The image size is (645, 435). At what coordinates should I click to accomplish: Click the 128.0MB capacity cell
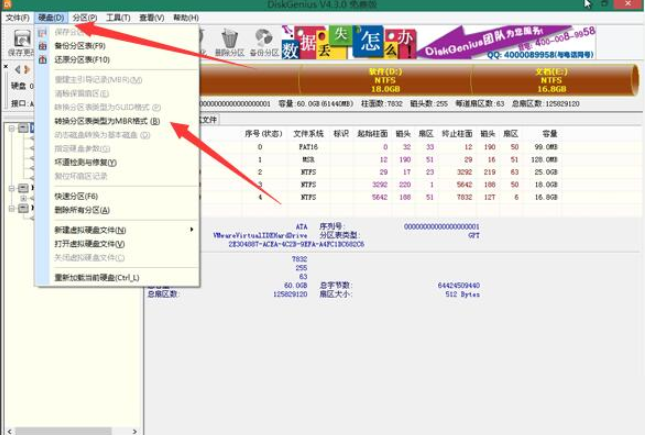point(546,160)
